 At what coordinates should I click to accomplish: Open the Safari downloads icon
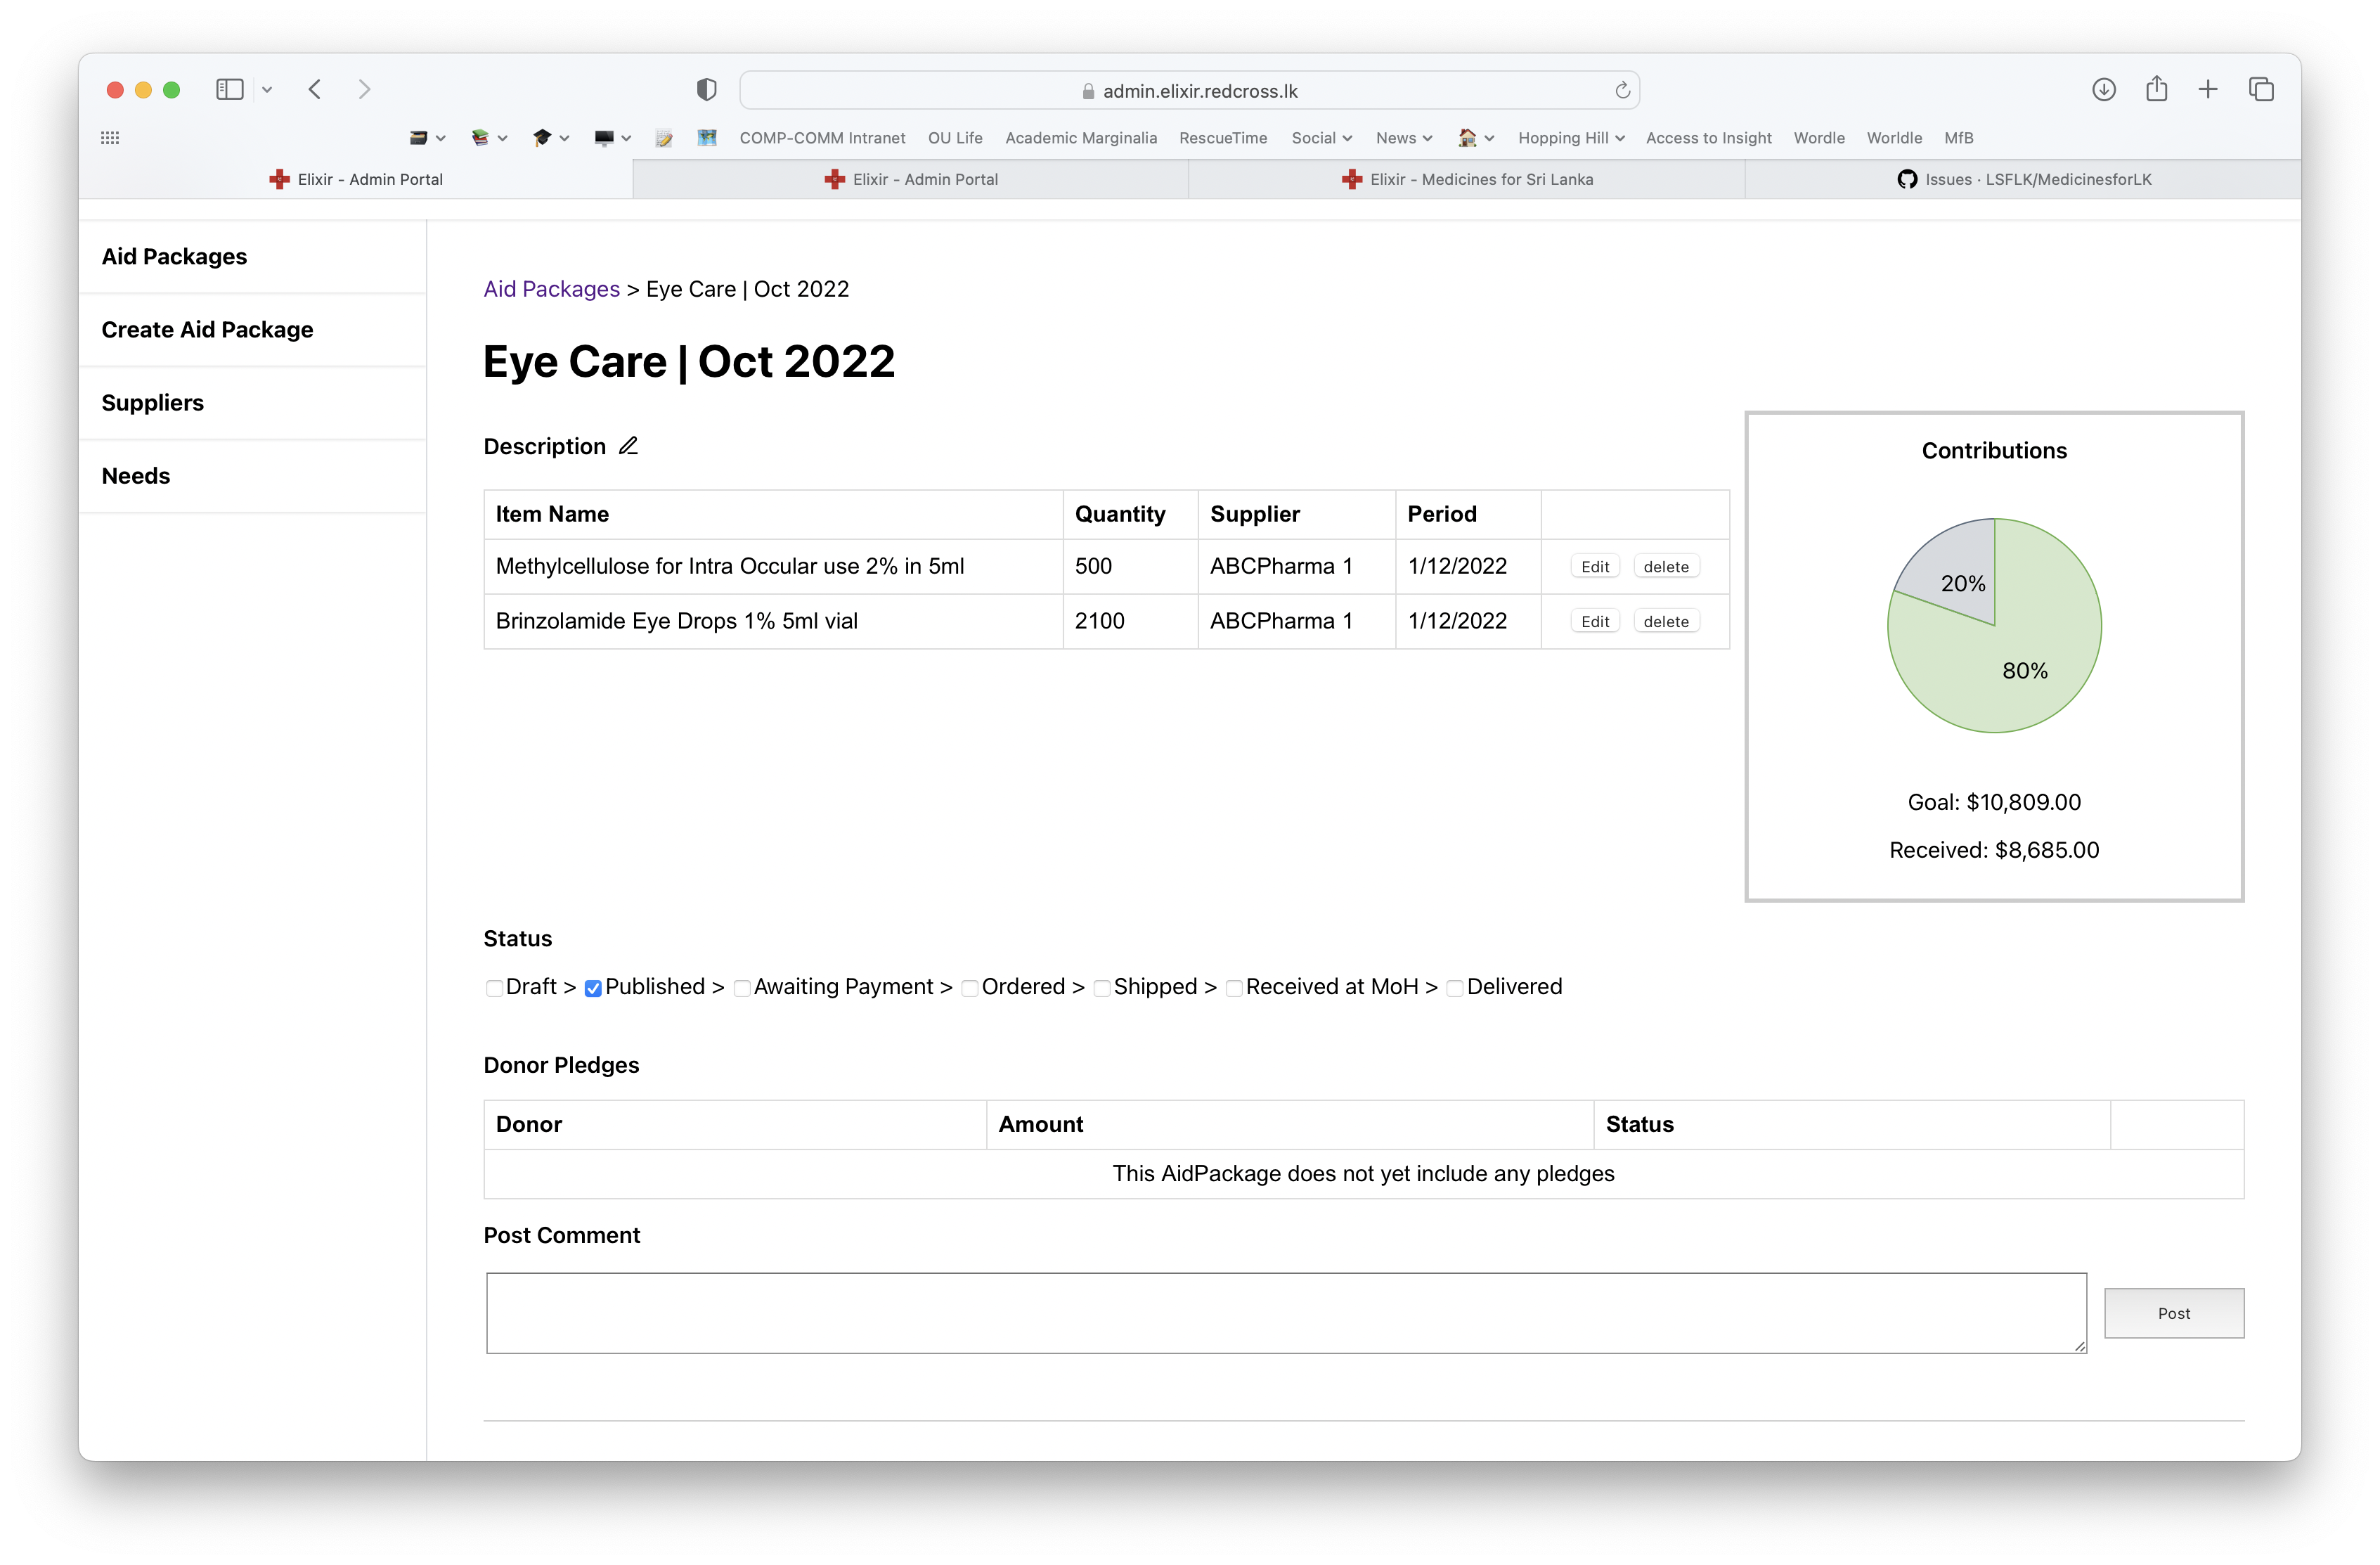(x=2103, y=90)
